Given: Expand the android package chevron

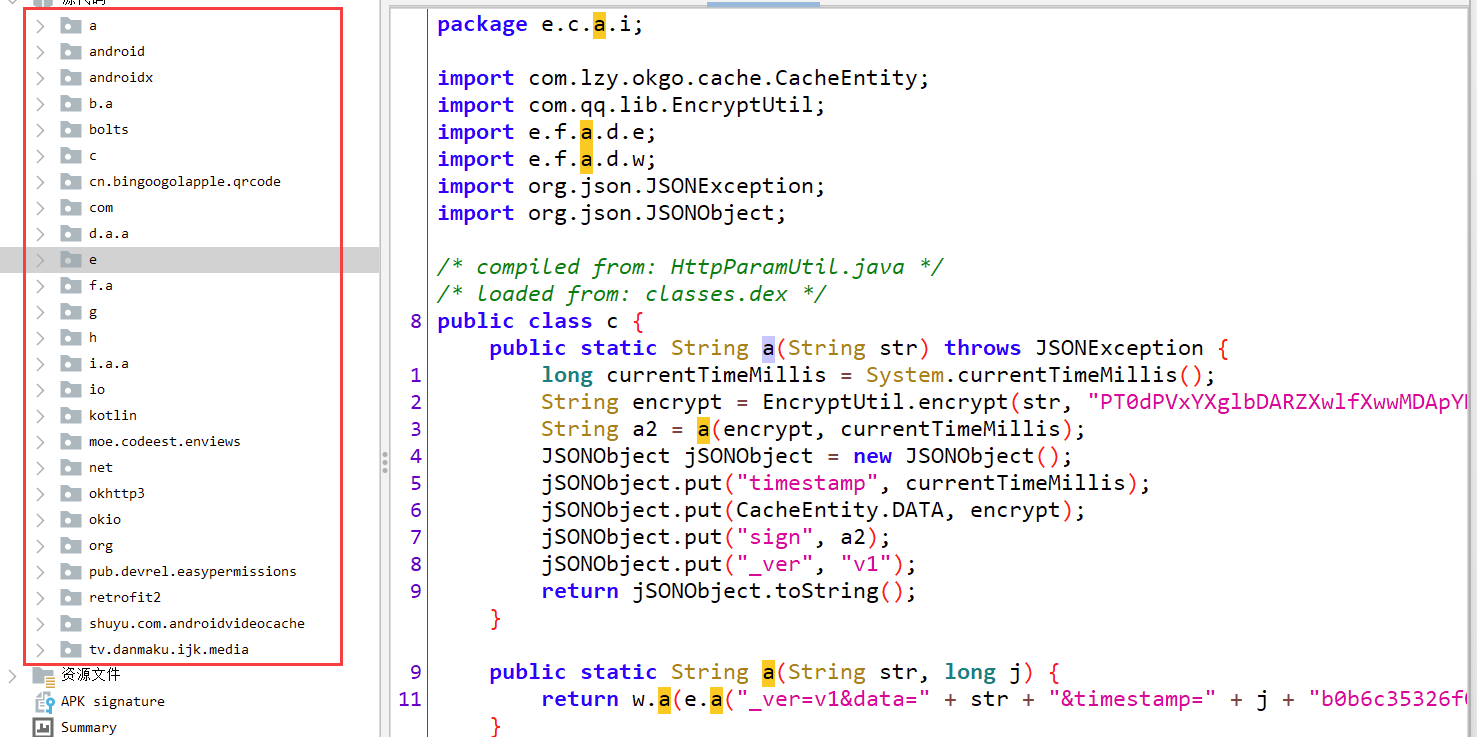Looking at the screenshot, I should tap(40, 51).
